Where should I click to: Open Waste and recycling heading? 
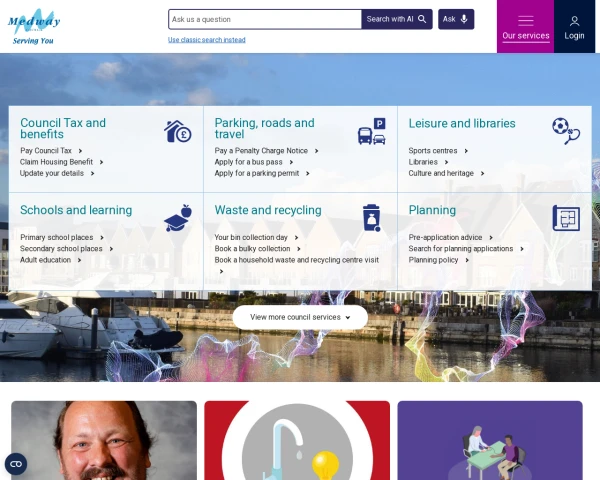pyautogui.click(x=268, y=210)
